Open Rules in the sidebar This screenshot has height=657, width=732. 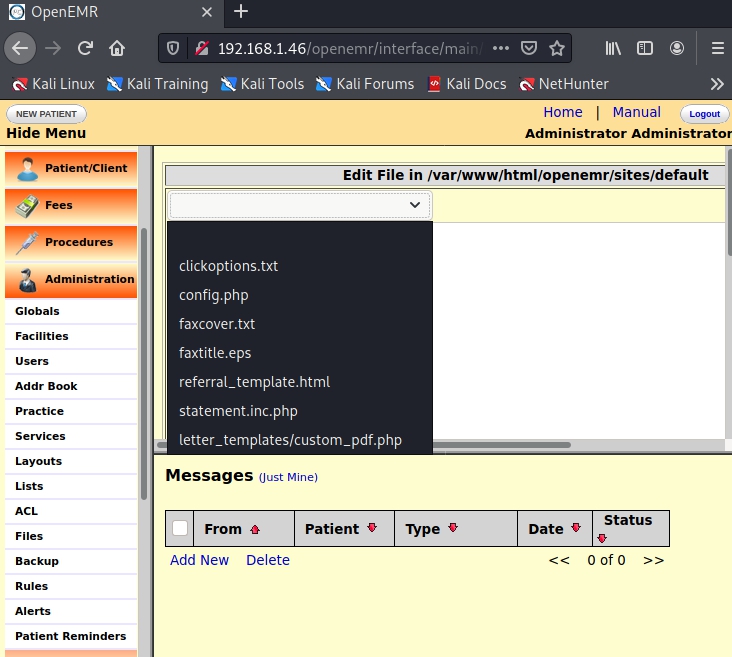tap(31, 586)
